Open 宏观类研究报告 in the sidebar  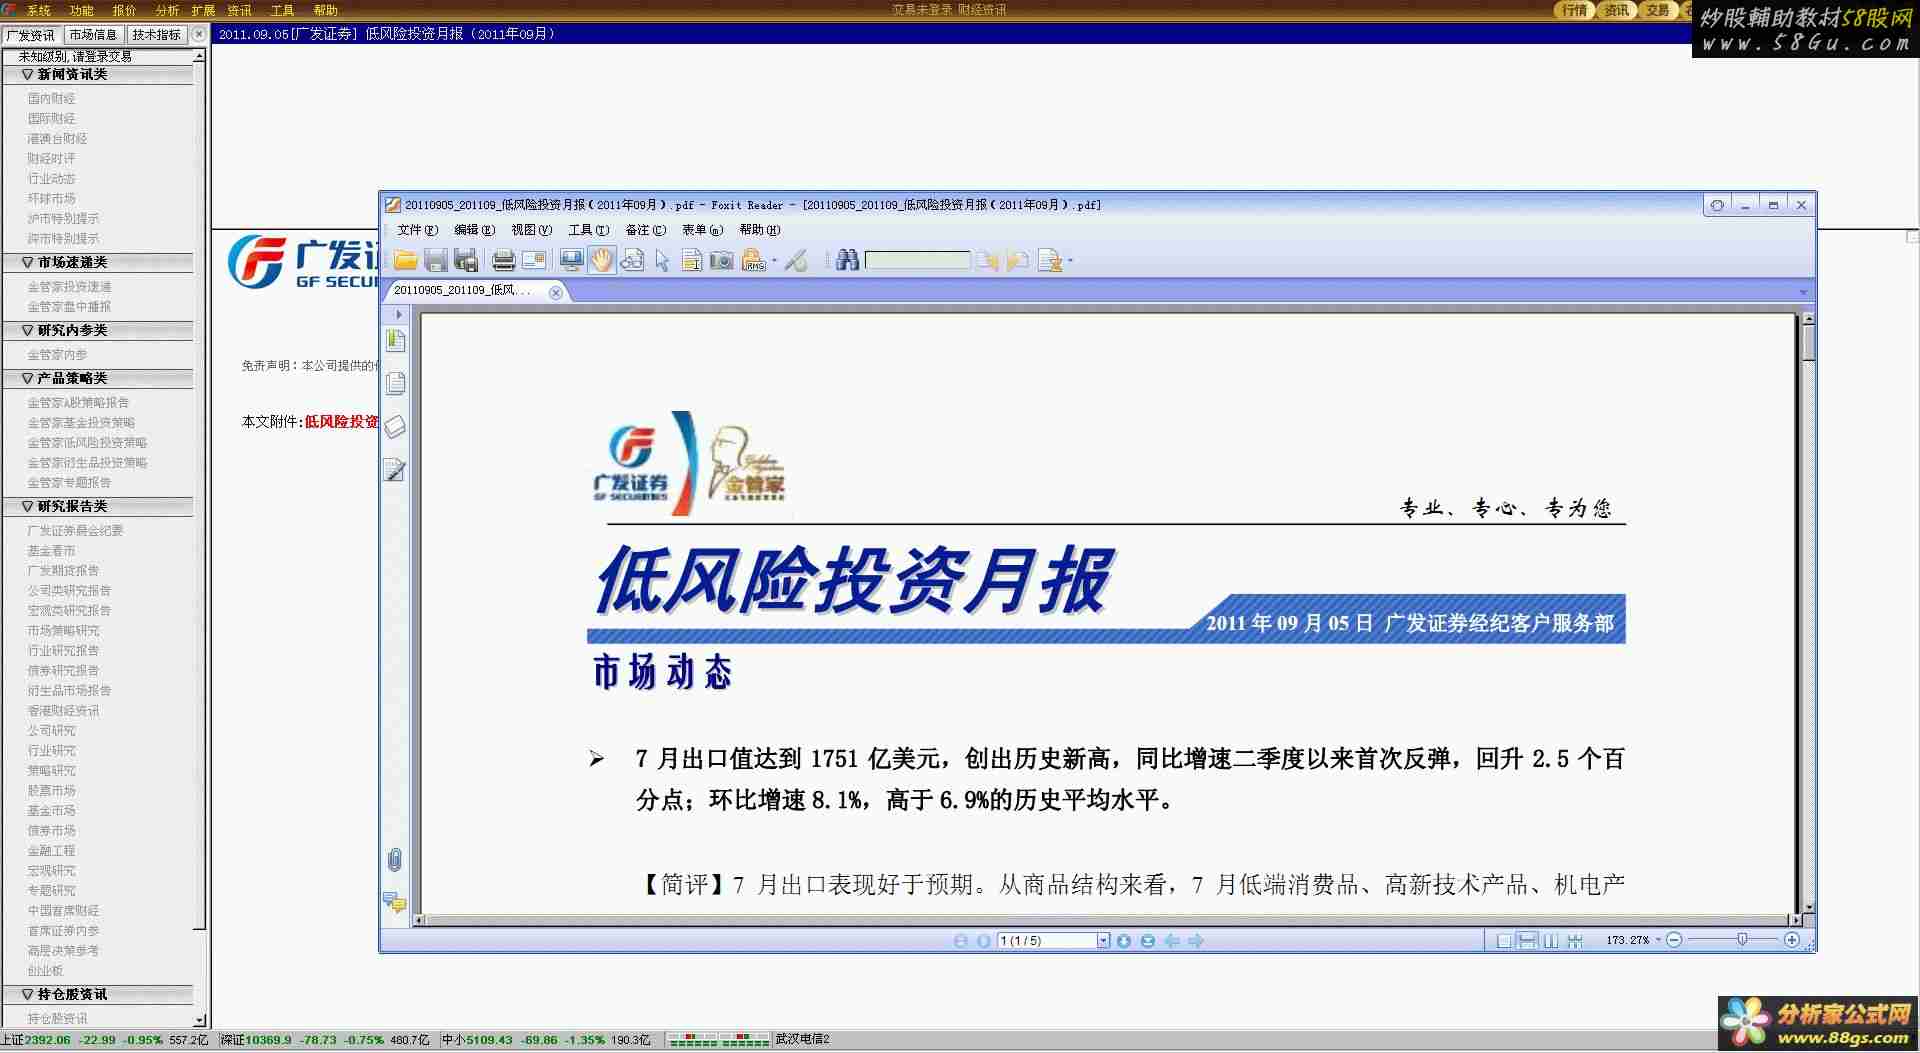tap(69, 611)
